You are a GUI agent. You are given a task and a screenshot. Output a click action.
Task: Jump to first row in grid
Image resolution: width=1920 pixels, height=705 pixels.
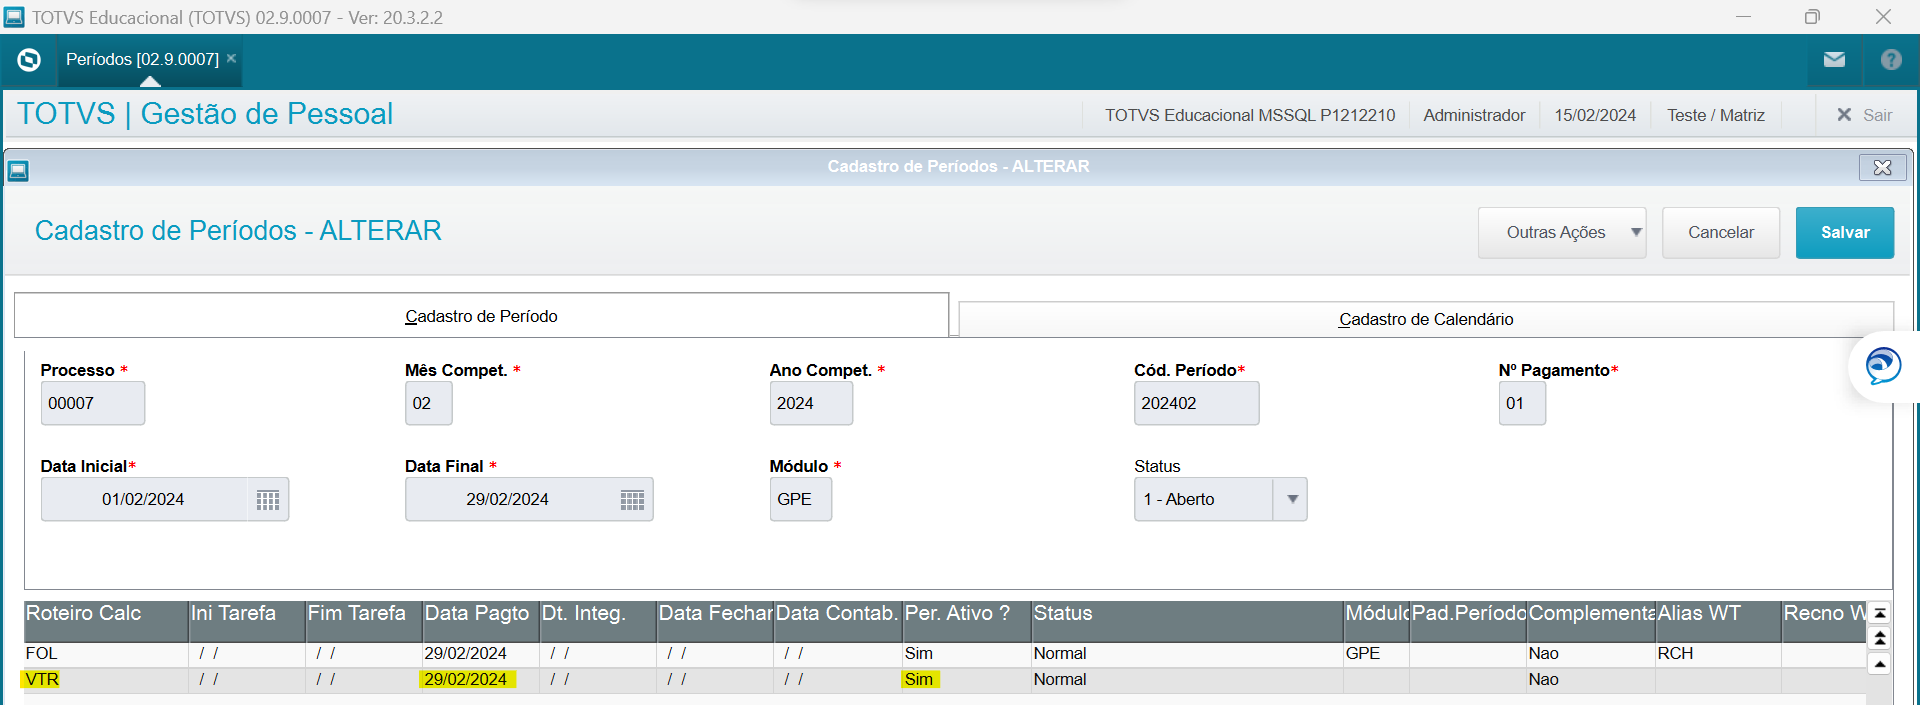point(1880,614)
